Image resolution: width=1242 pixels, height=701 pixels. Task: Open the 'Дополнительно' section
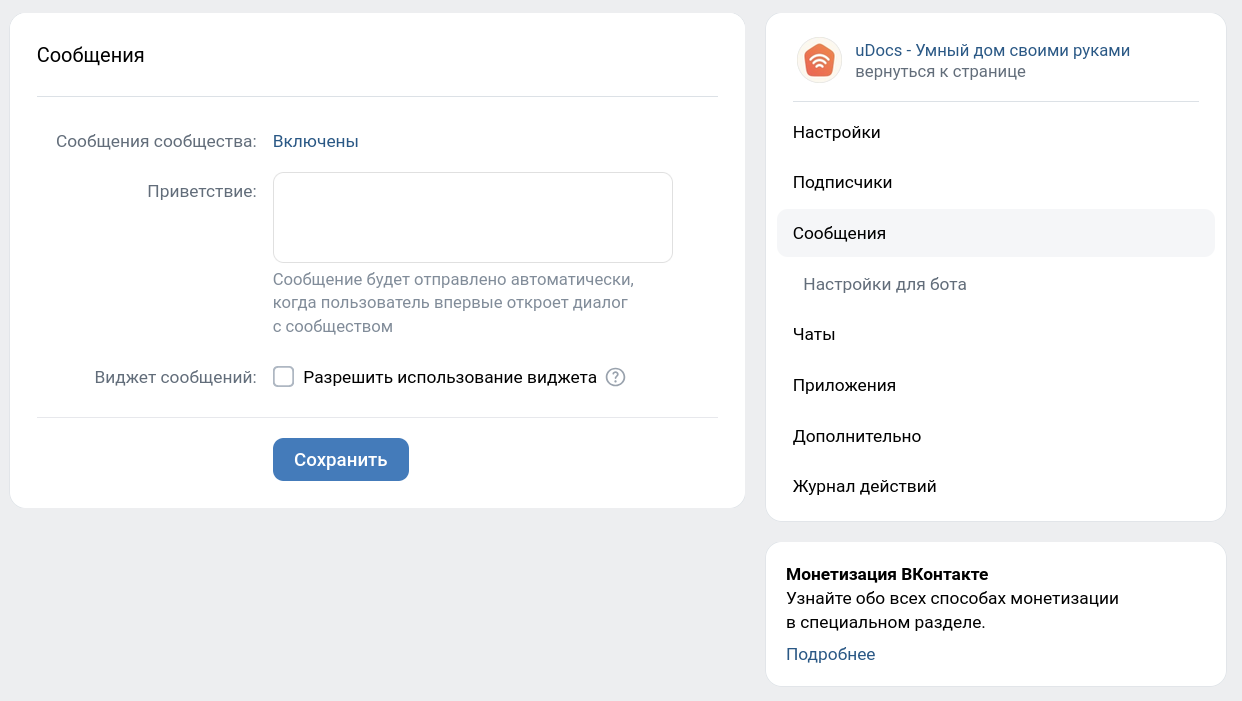coord(857,436)
